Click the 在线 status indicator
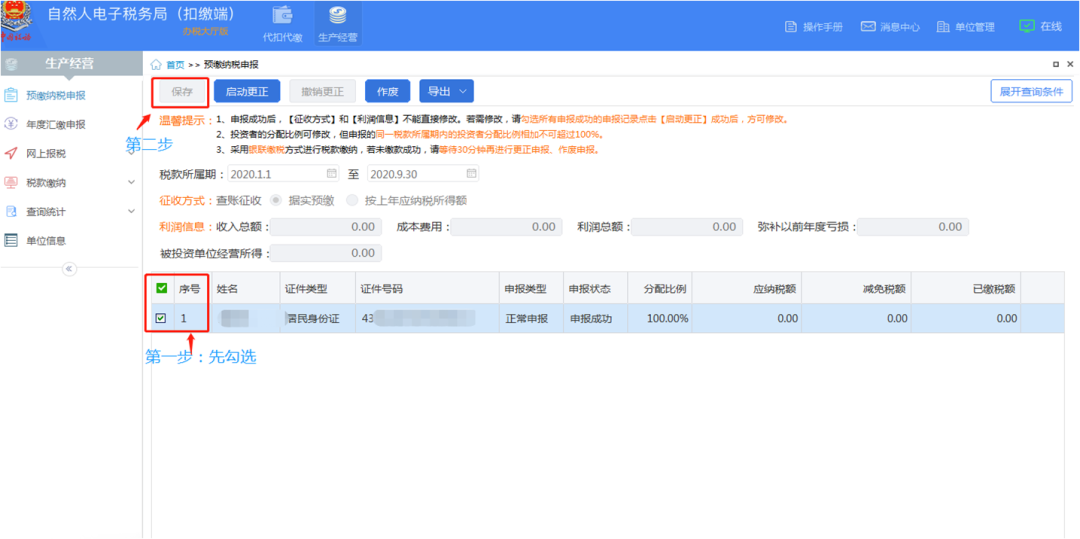Viewport: 1080px width, 539px height. tap(1040, 26)
